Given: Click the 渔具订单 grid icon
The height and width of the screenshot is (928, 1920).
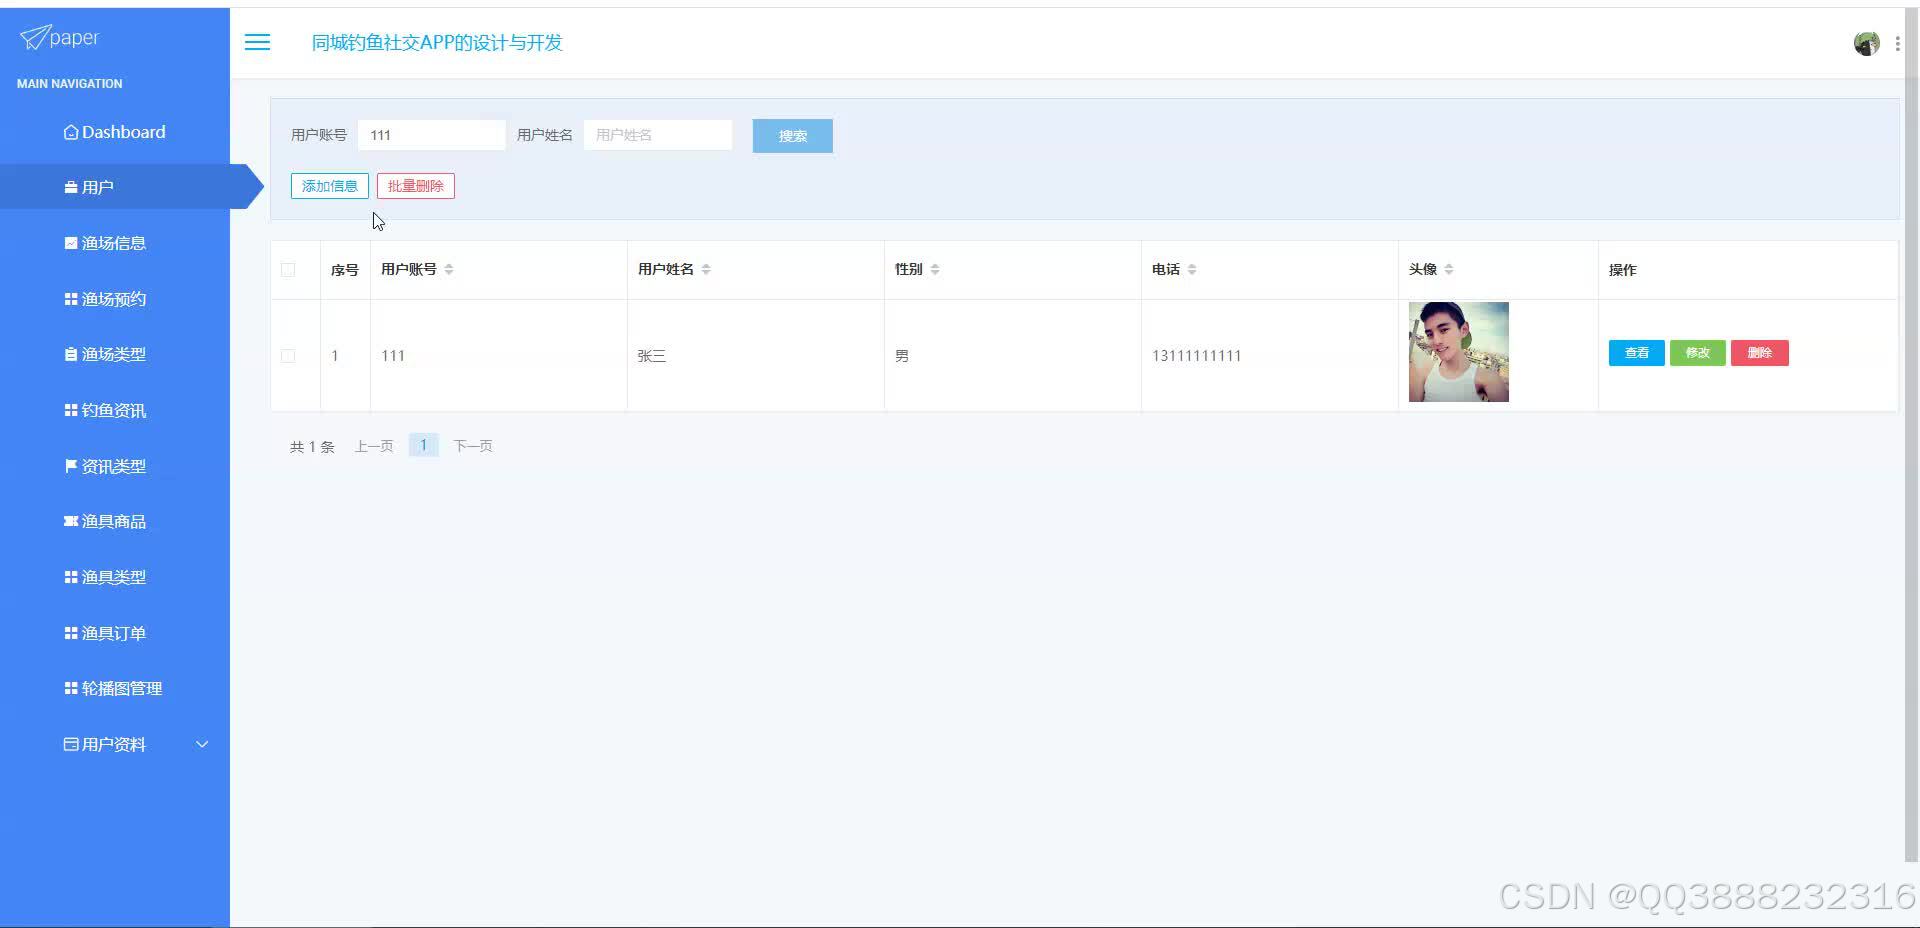Looking at the screenshot, I should [x=71, y=633].
